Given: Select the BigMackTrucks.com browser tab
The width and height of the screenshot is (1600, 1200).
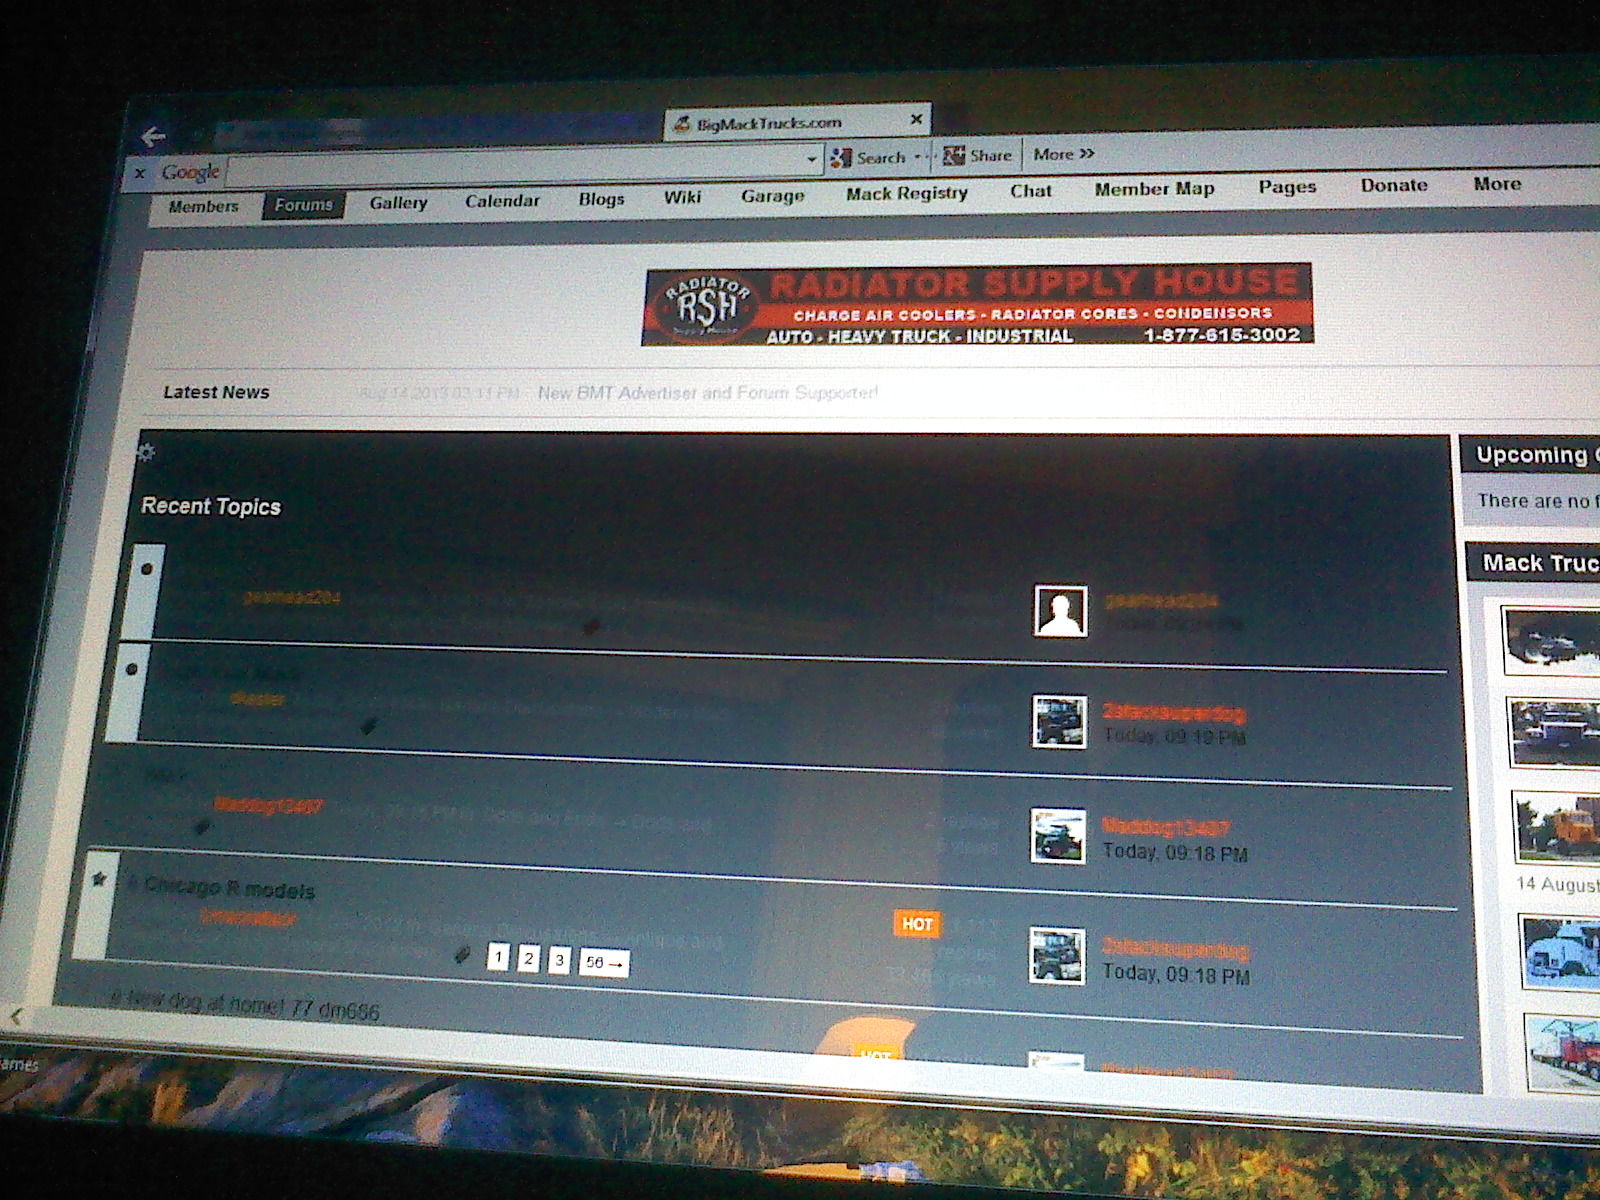Looking at the screenshot, I should (797, 122).
